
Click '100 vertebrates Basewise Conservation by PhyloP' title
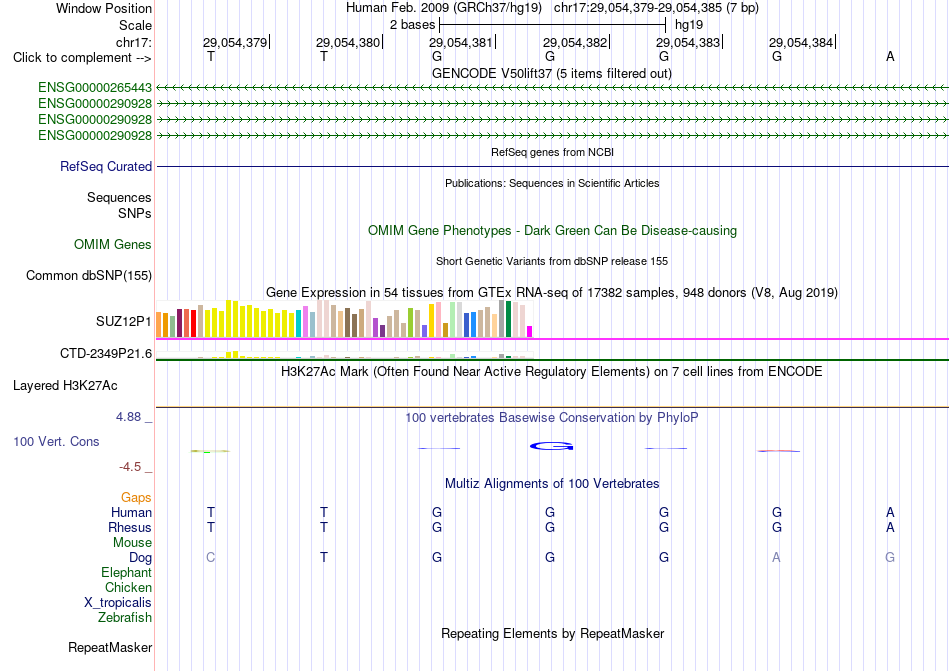point(552,418)
